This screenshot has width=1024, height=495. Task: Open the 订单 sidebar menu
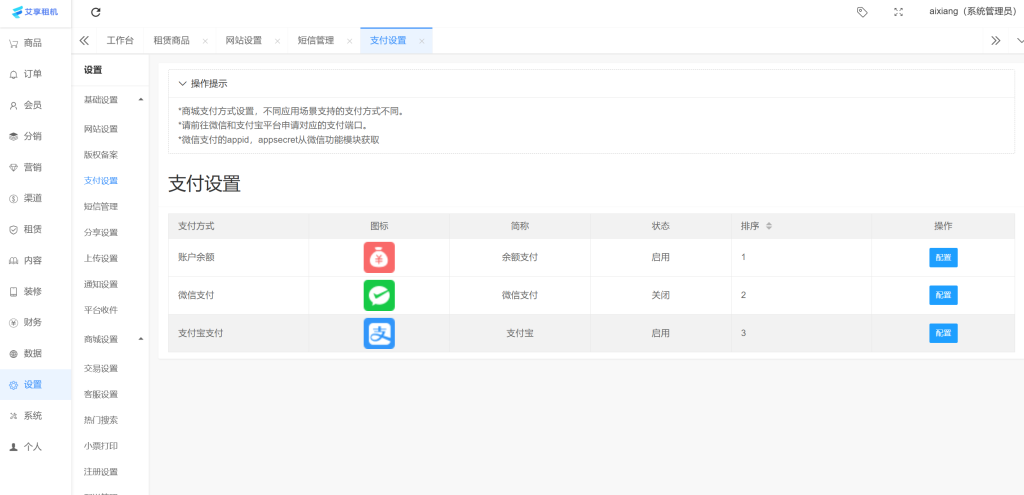coord(35,74)
